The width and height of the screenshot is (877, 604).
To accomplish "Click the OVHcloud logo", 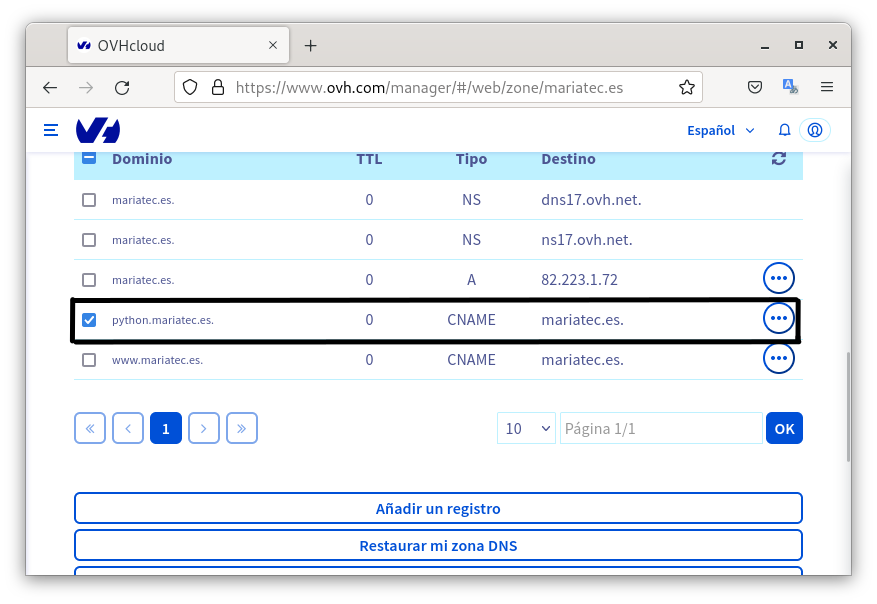I will [98, 130].
